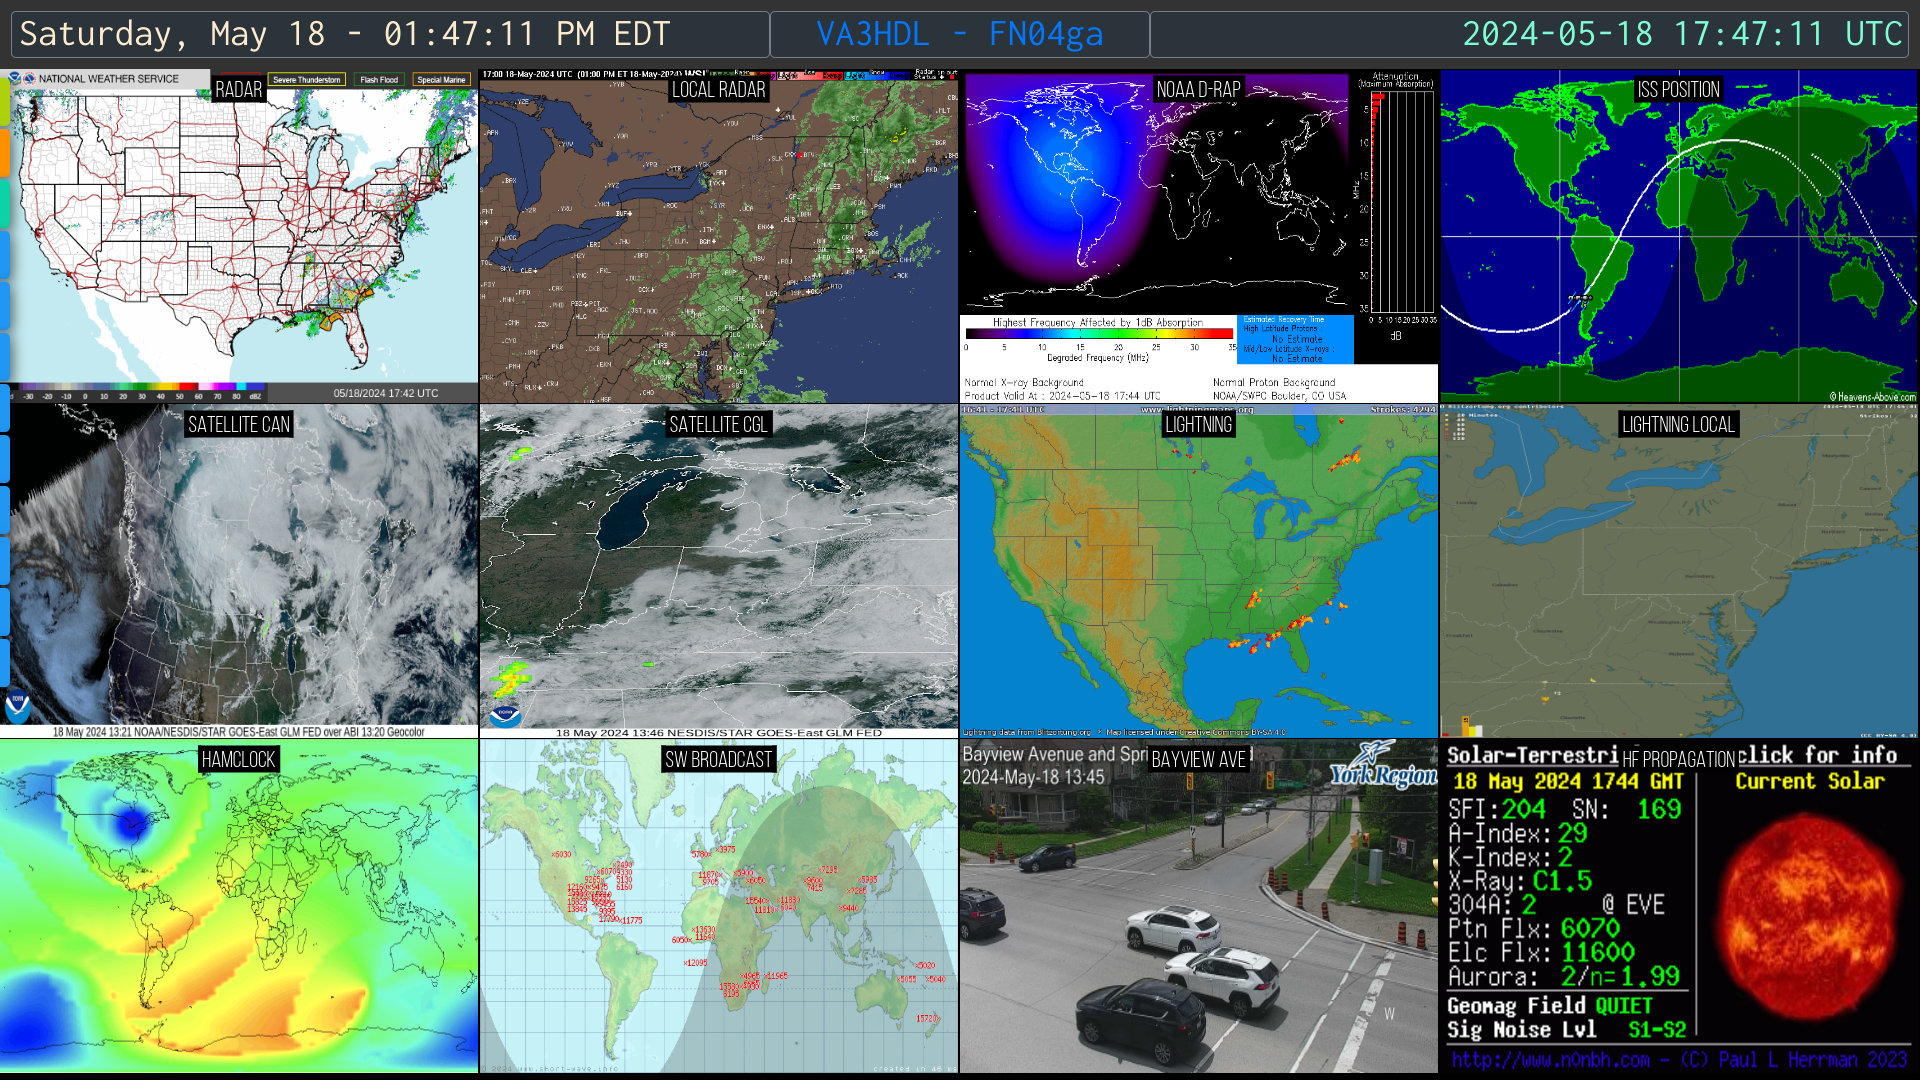Open the lime green side tab at left edge
This screenshot has height=1080, width=1920.
tap(4, 101)
